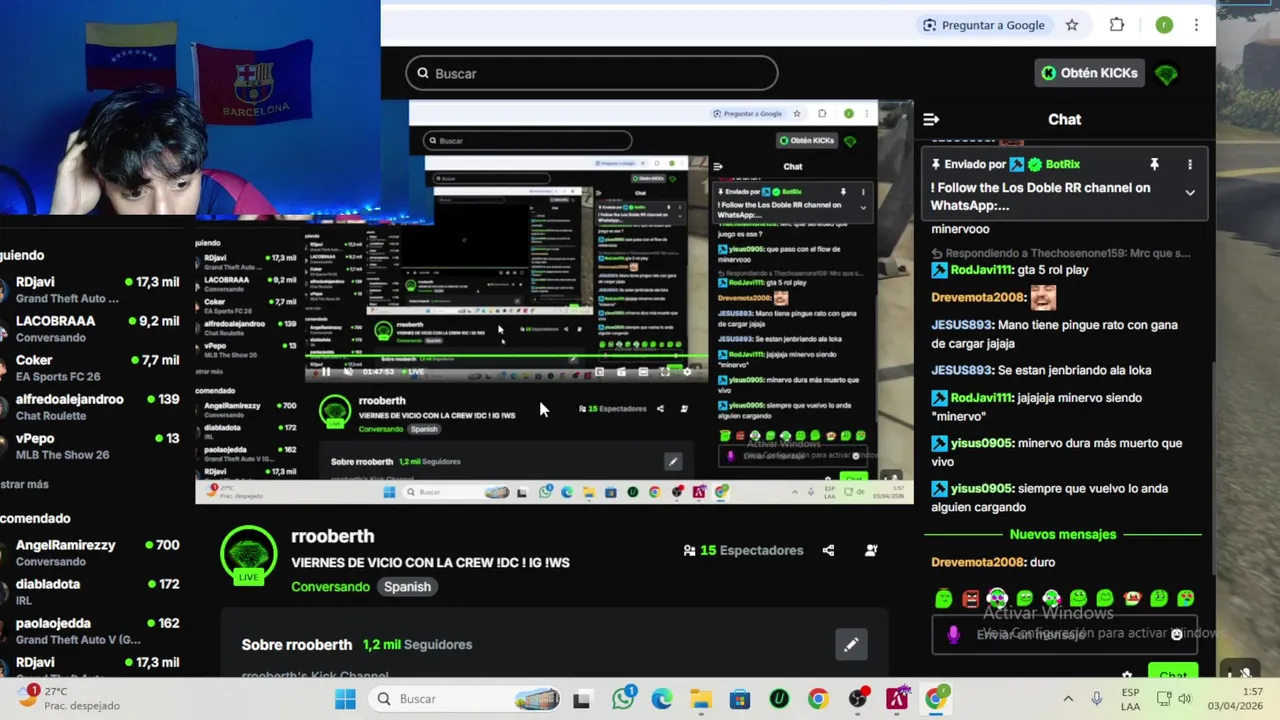Open the emoji picker in the message box

tap(1177, 634)
